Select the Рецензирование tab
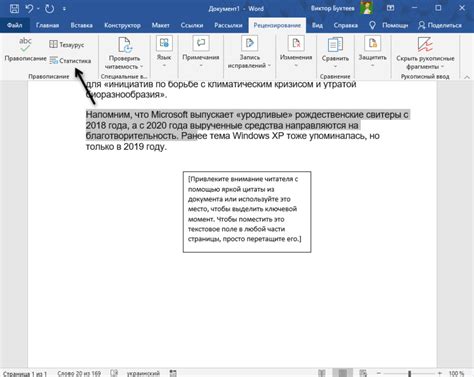 tap(277, 25)
